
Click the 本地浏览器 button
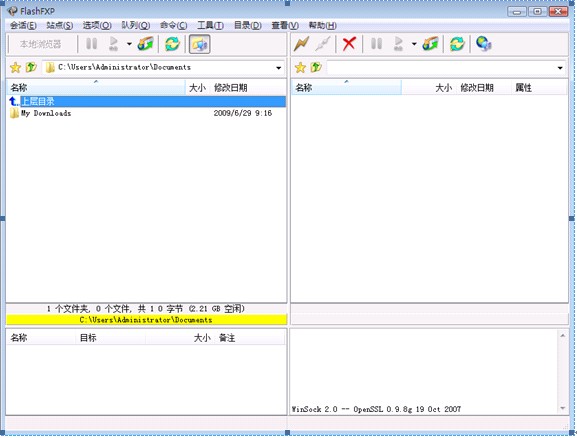[40, 44]
